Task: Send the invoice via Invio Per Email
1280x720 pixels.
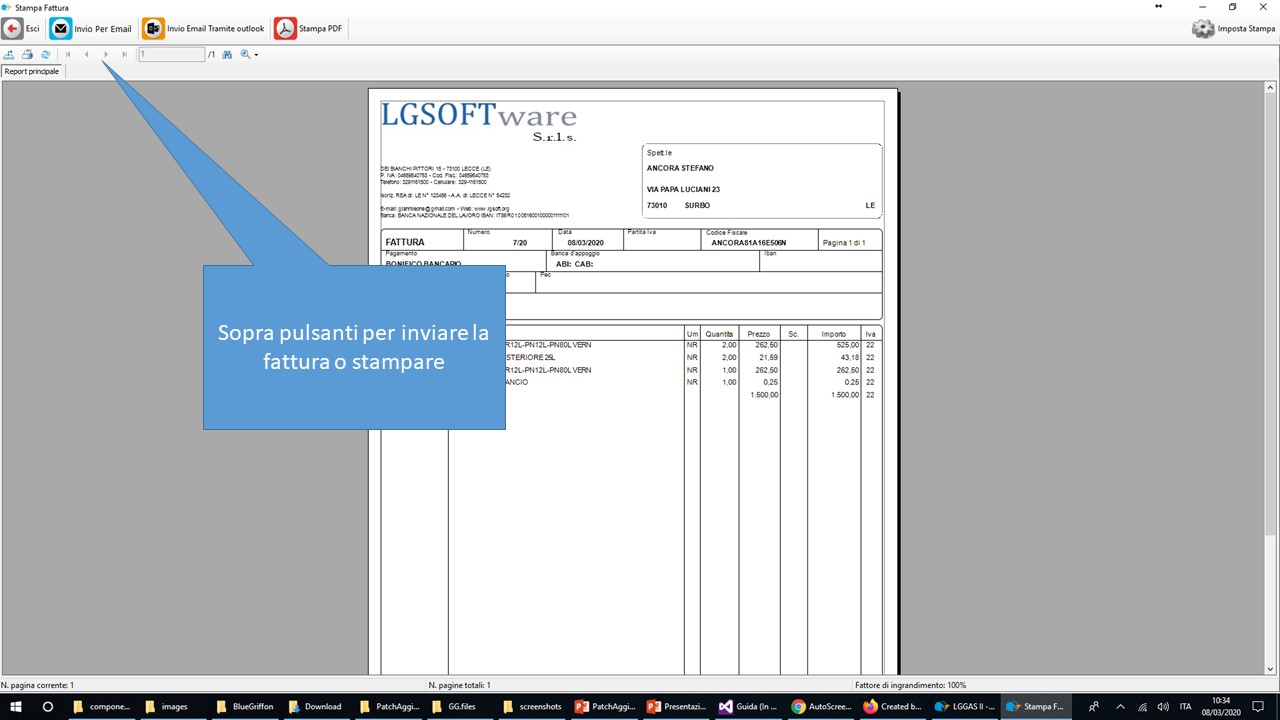Action: 91,29
